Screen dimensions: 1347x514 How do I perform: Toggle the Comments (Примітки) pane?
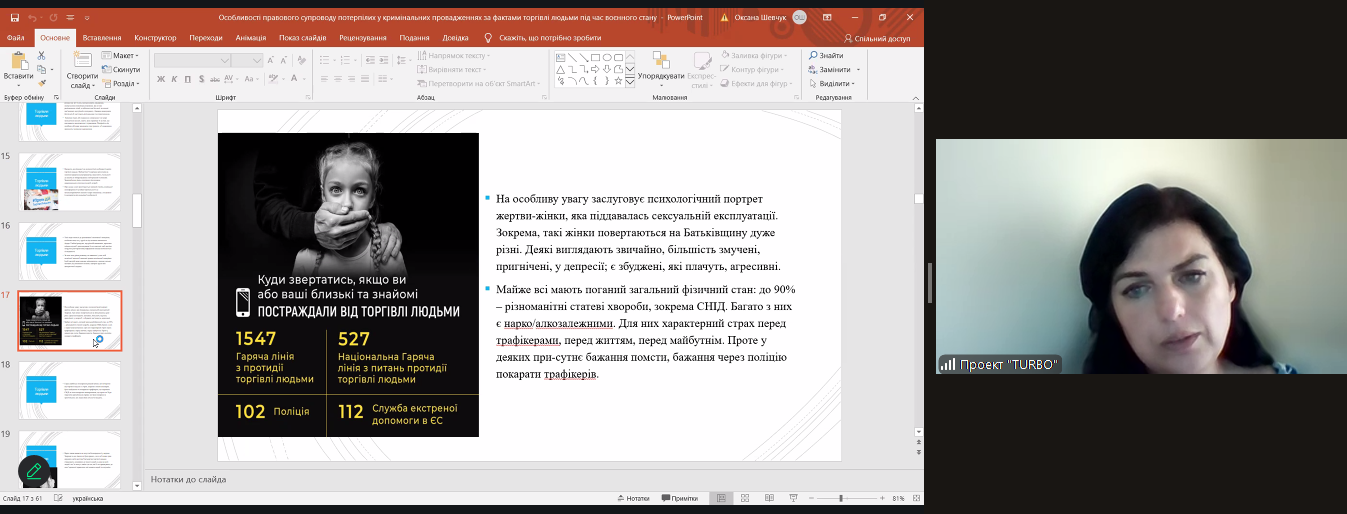click(x=679, y=498)
